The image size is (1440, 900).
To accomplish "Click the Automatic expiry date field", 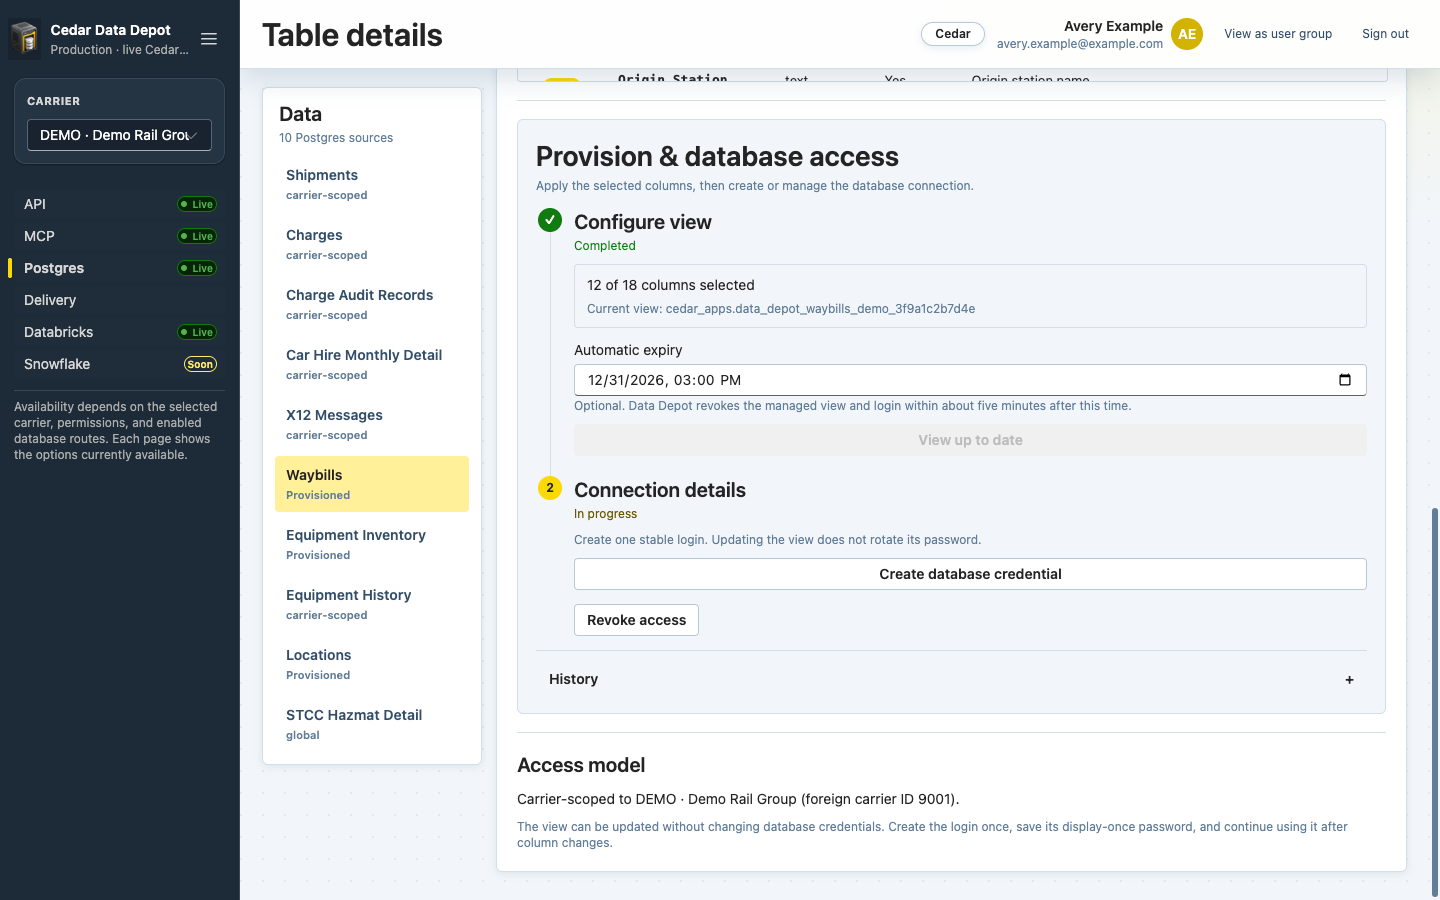I will (970, 380).
